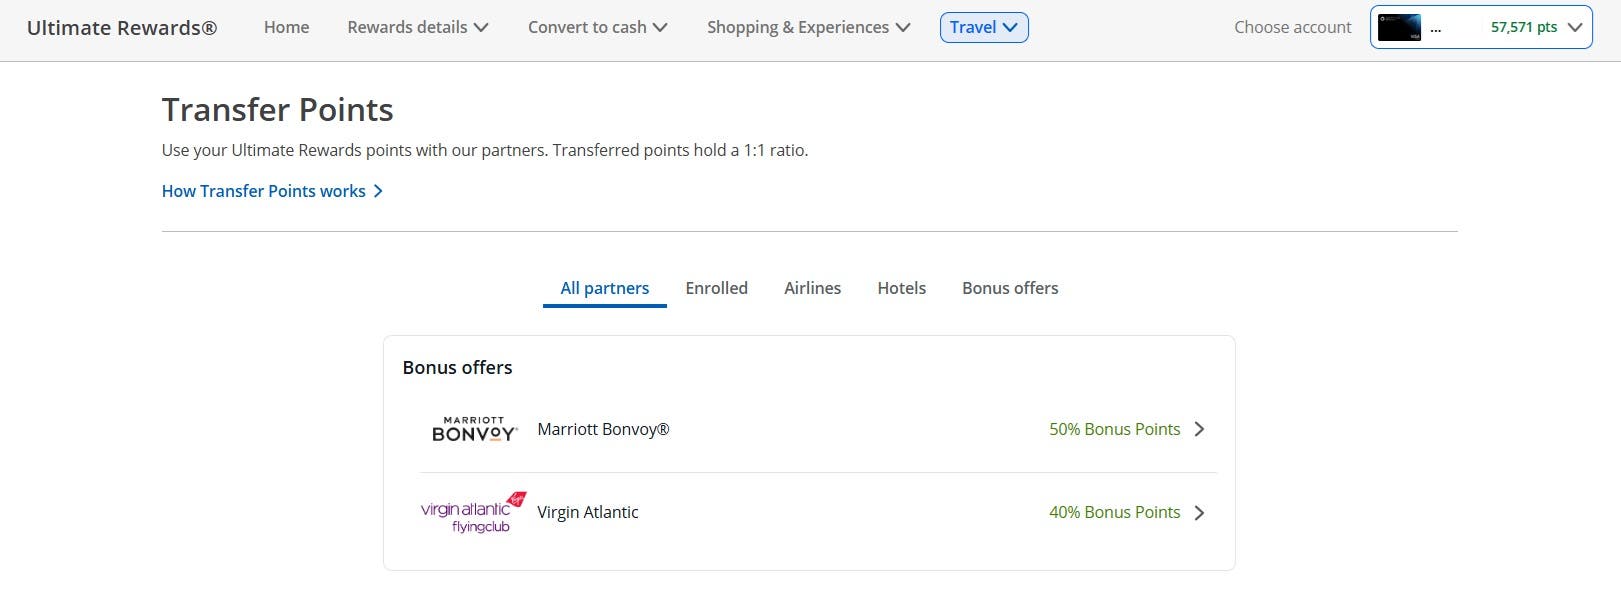This screenshot has width=1621, height=597.
Task: Click the arrow next to How Transfer Points works
Action: [x=378, y=191]
